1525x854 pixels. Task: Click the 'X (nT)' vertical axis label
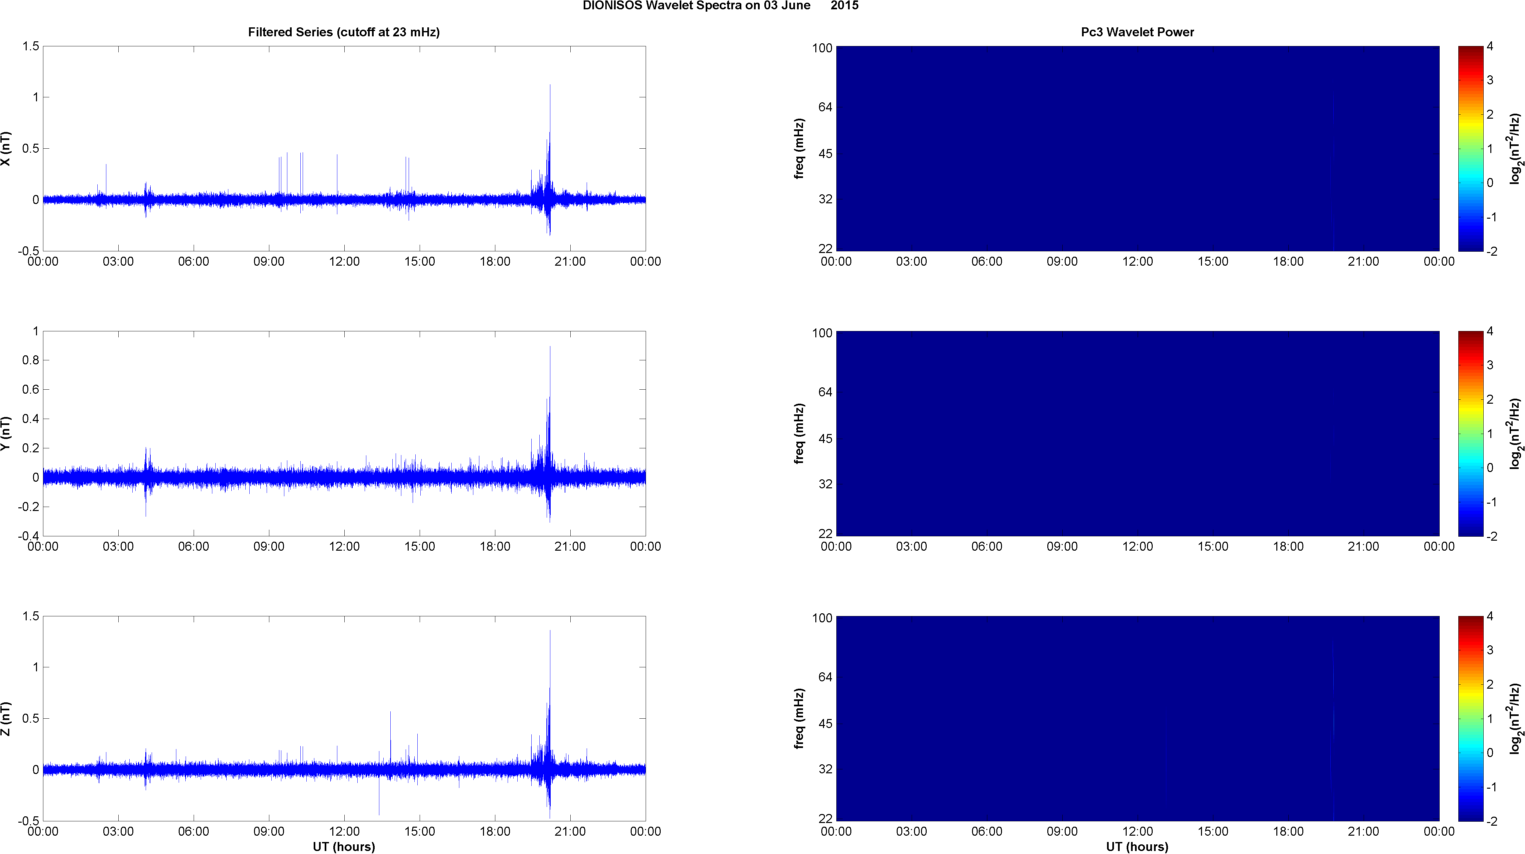click(x=6, y=149)
